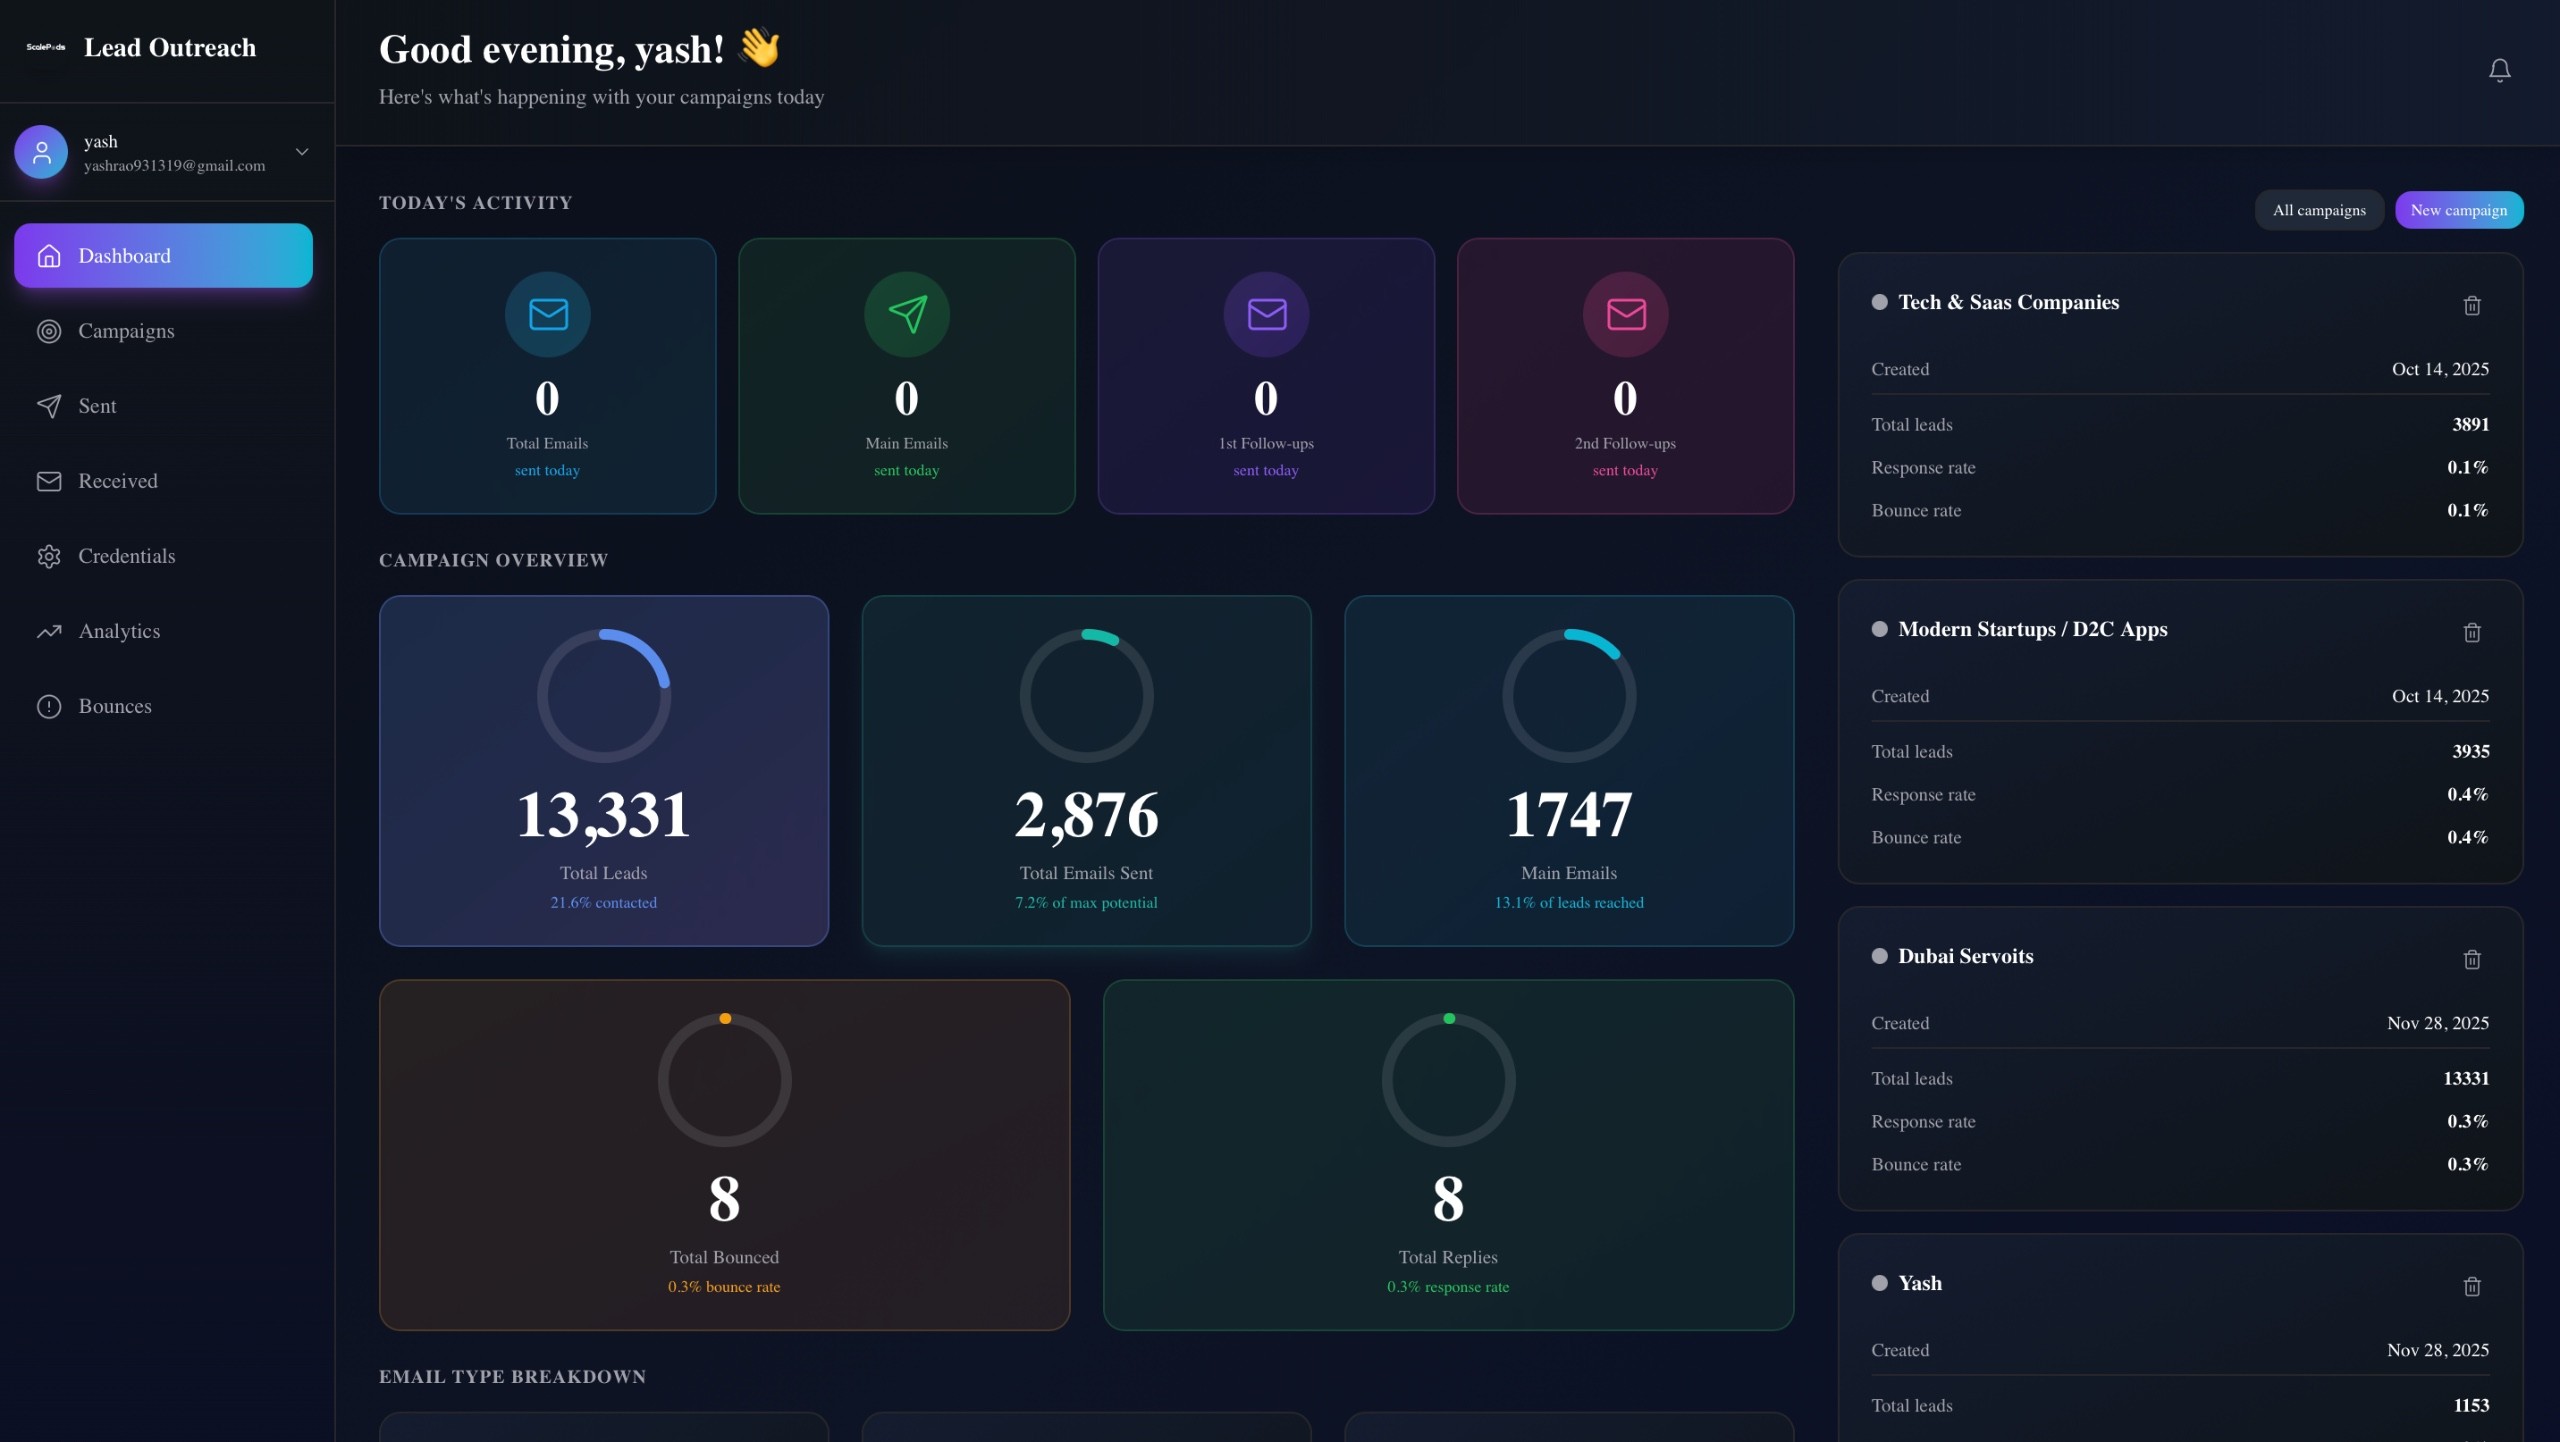Image resolution: width=2560 pixels, height=1442 pixels.
Task: Delete the Modern Startups / D2C Apps campaign
Action: pos(2471,632)
